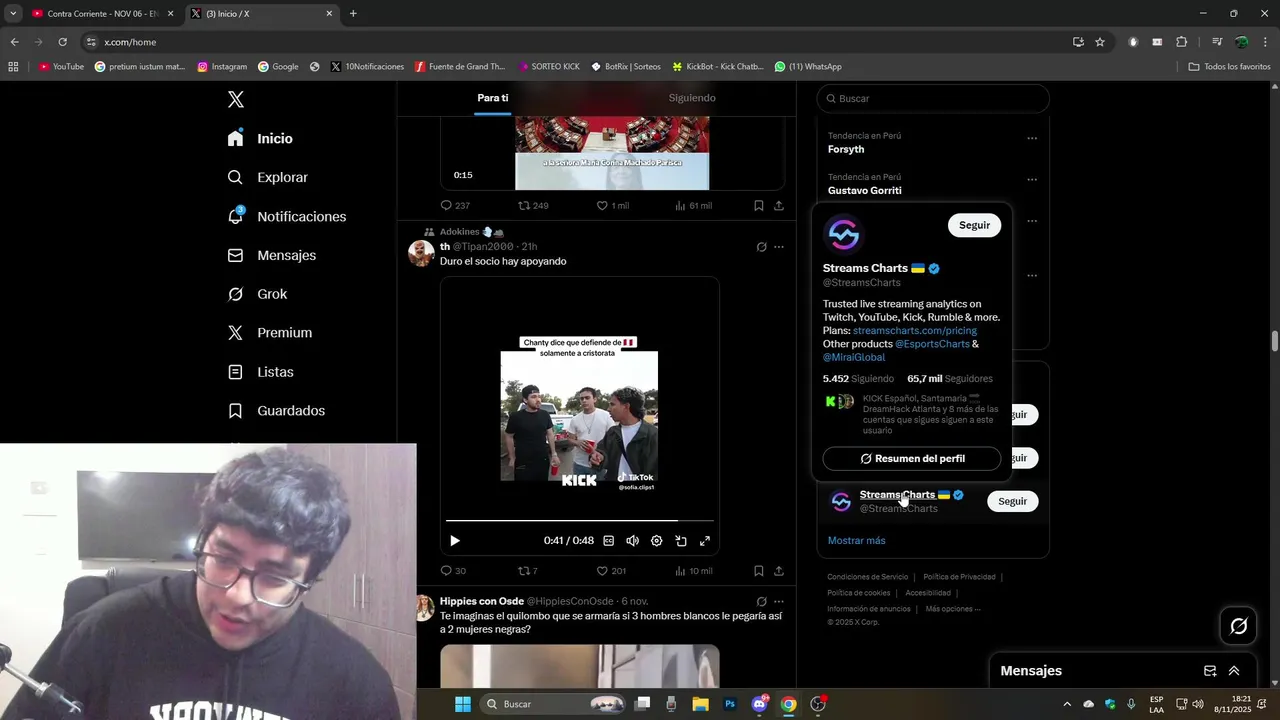The image size is (1280, 720).
Task: Open the Hippies con Osde profile name
Action: pos(482,601)
